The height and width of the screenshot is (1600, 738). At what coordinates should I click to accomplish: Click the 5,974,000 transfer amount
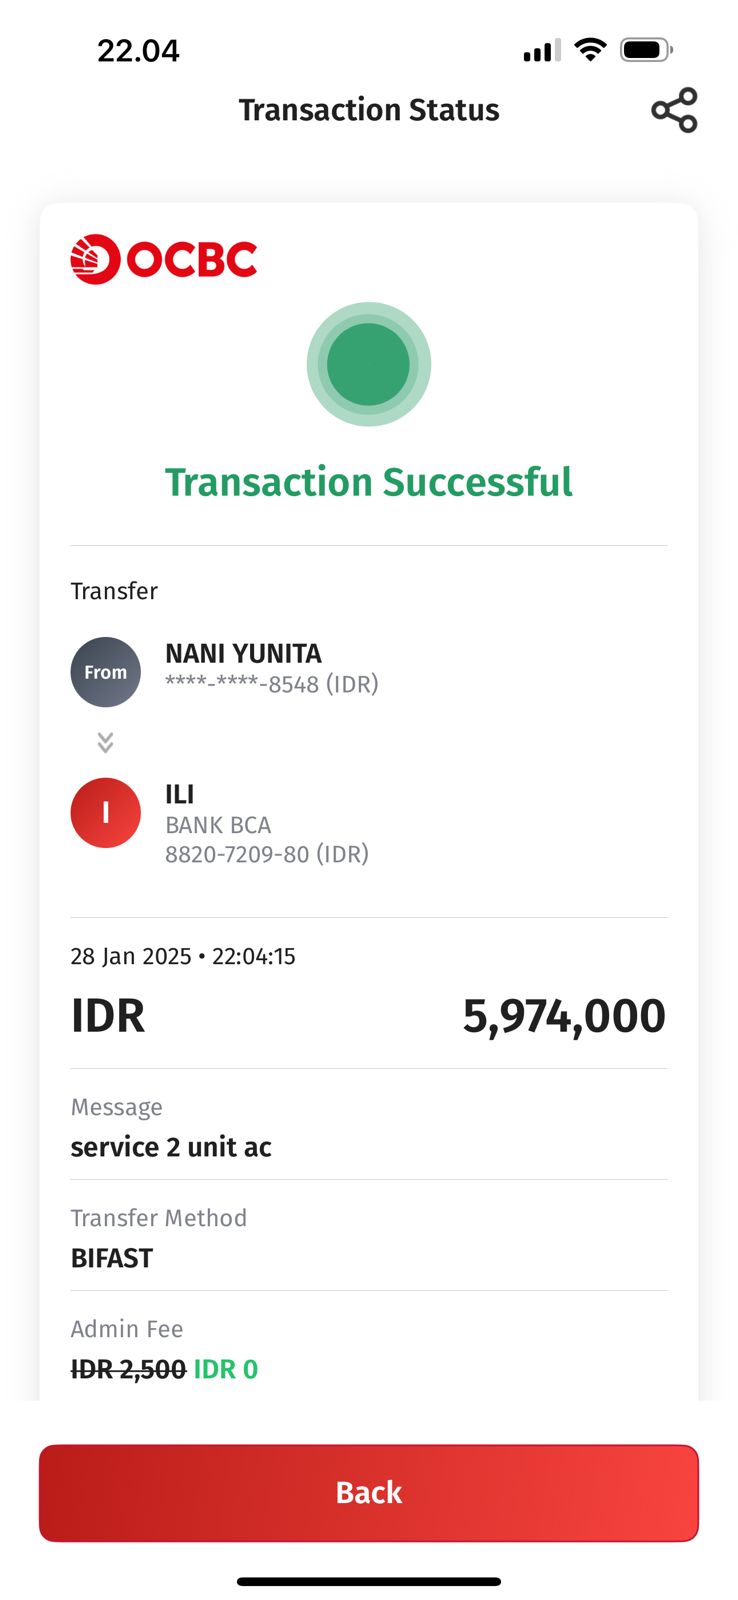click(x=563, y=1016)
